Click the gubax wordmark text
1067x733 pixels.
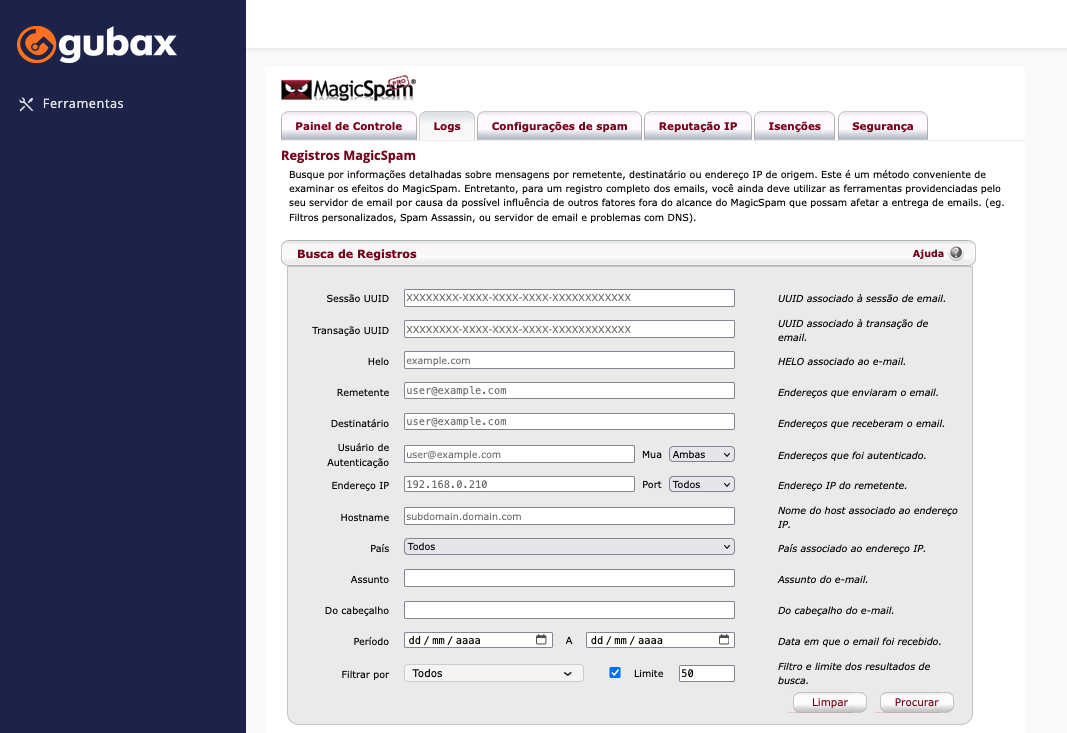click(118, 44)
